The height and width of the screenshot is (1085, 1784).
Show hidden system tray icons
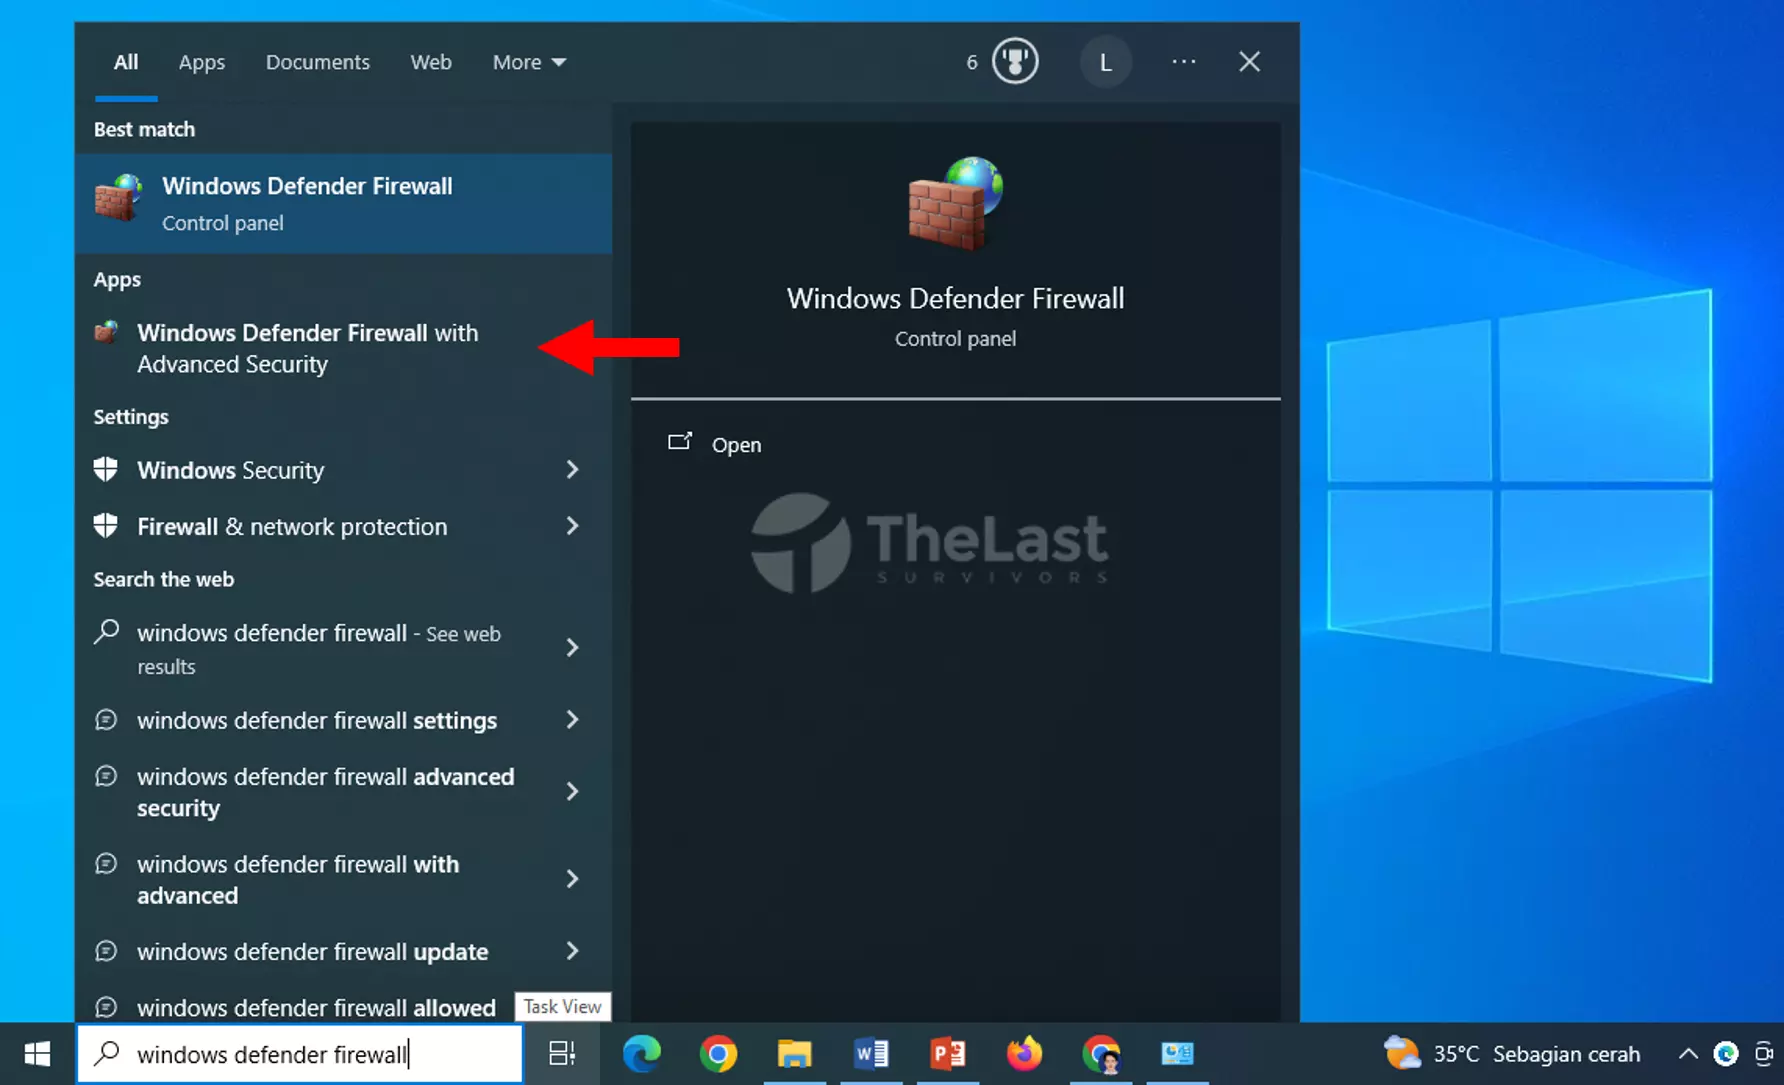1688,1054
